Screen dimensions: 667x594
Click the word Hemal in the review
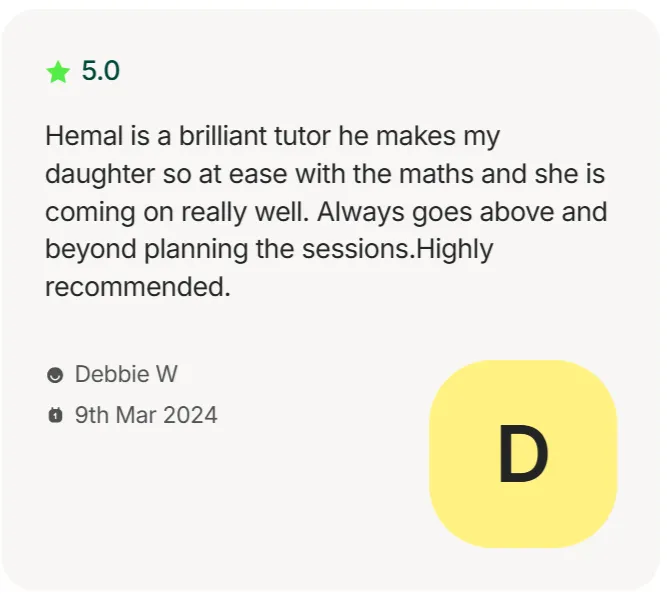[x=84, y=136]
